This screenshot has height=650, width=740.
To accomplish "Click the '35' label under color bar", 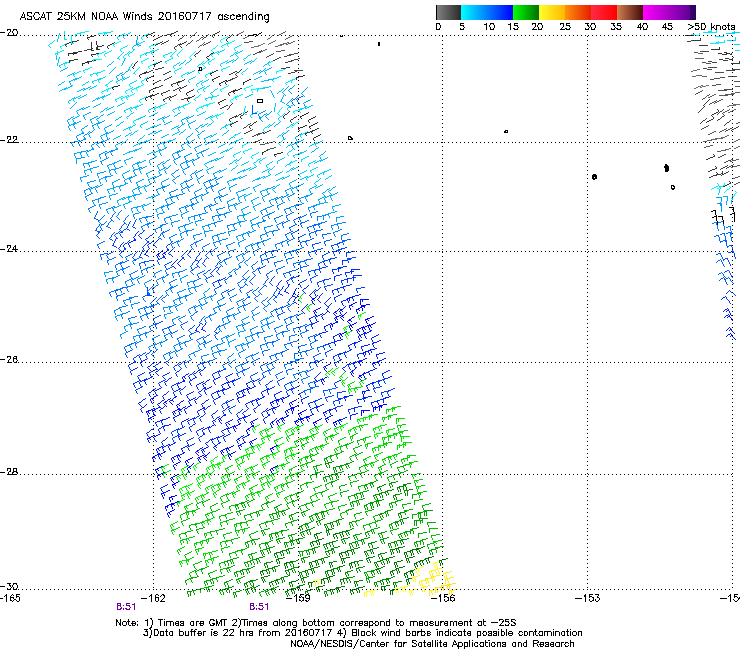I will pyautogui.click(x=616, y=27).
